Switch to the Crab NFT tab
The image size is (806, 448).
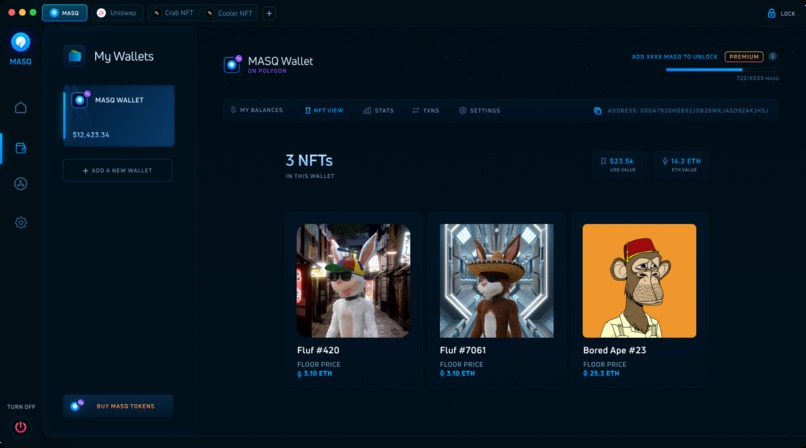click(174, 13)
